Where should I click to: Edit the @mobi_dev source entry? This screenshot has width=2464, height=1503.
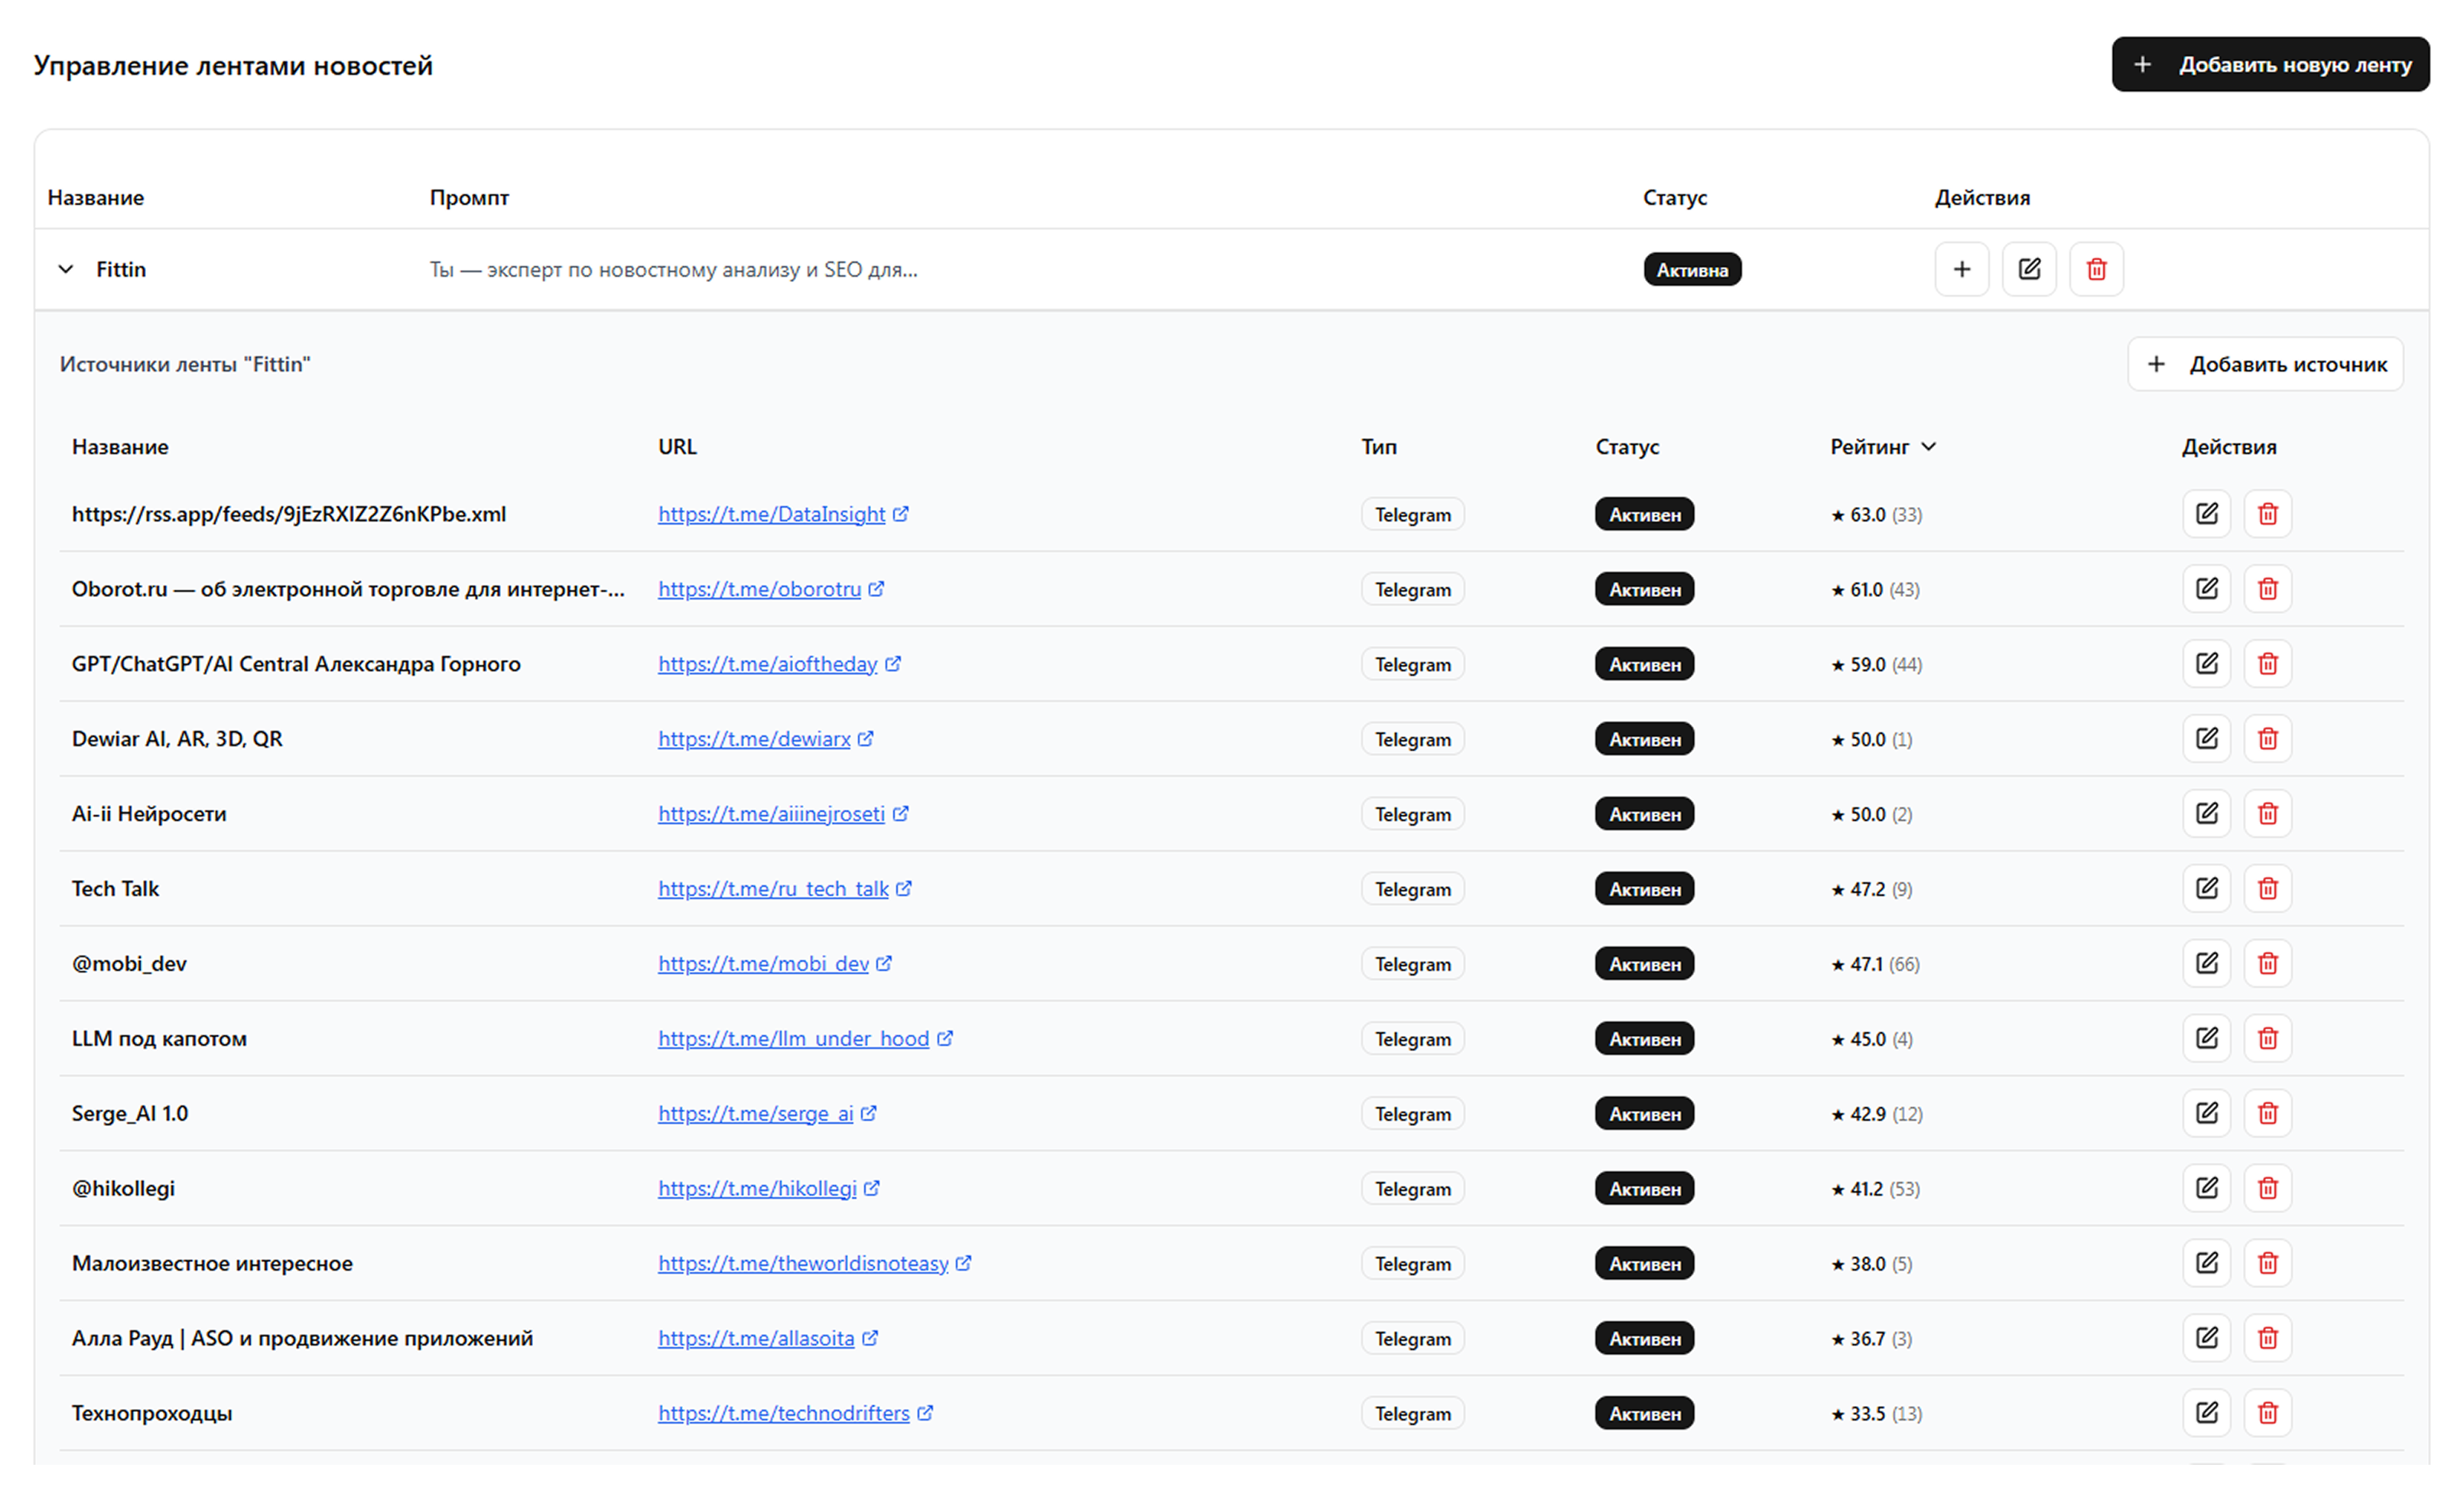[2206, 963]
